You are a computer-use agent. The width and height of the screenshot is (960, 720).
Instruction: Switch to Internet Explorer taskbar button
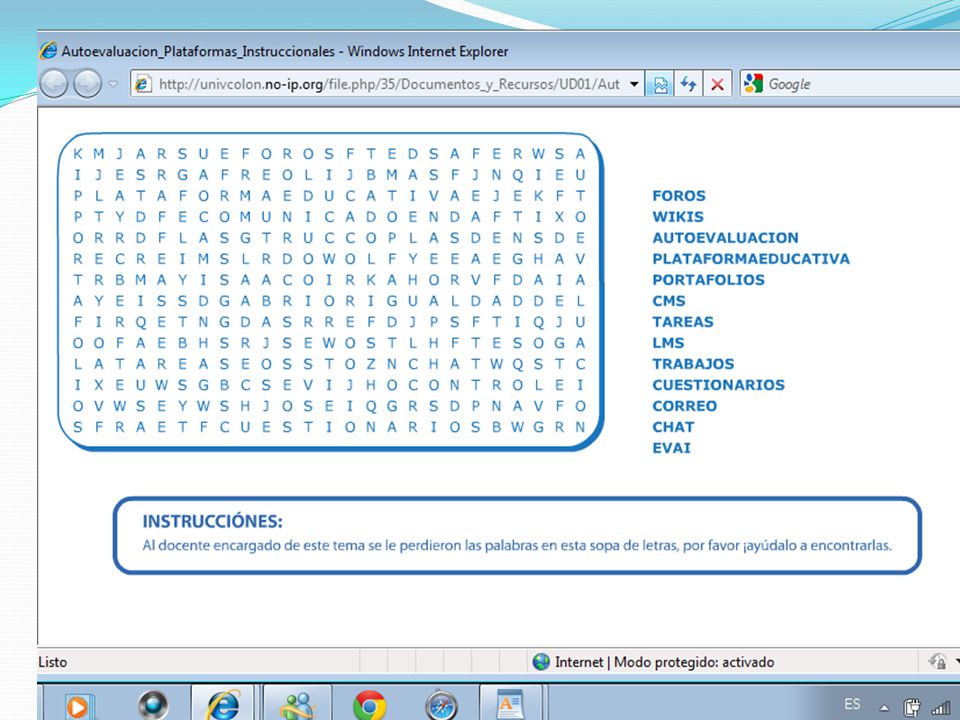point(224,704)
